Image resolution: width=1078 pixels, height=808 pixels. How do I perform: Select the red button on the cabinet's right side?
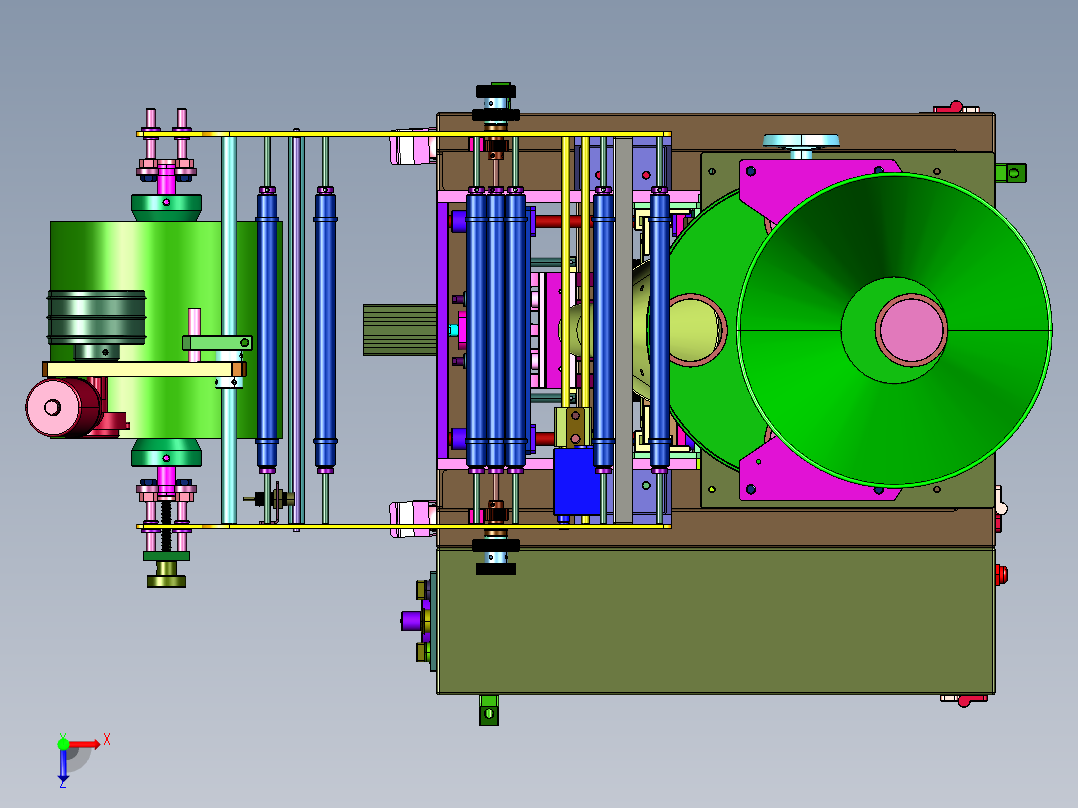coord(1001,575)
